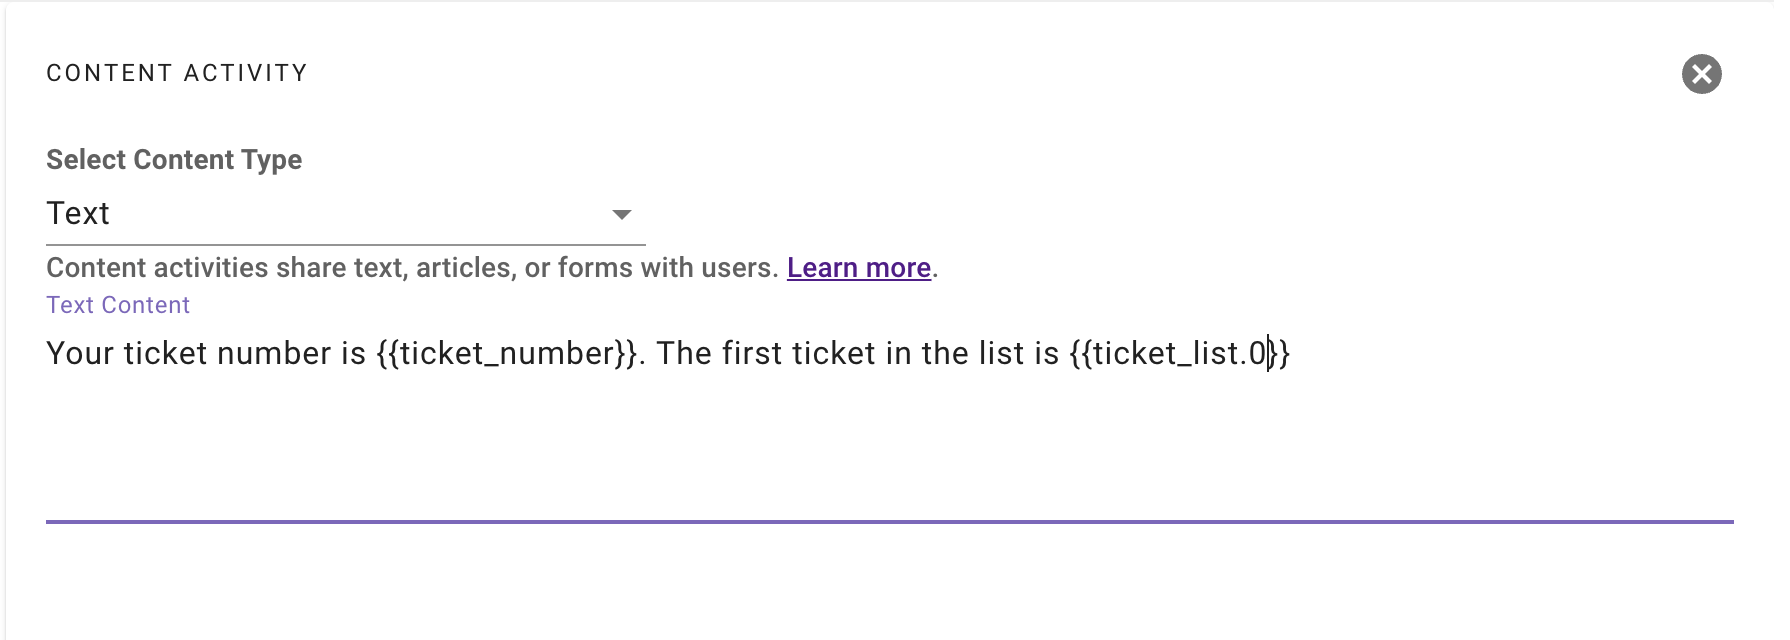The height and width of the screenshot is (640, 1790).
Task: Open the Learn more link
Action: [859, 268]
